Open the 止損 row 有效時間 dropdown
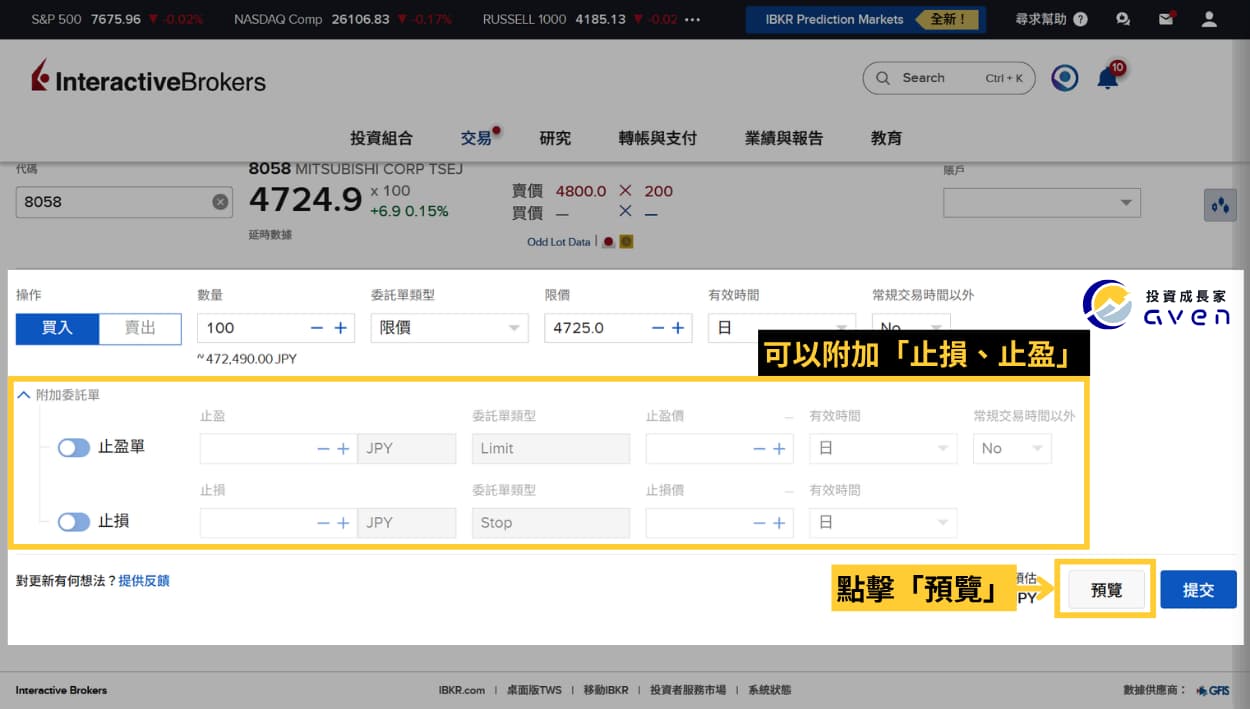Screen dimensions: 1250x709 (x=883, y=523)
